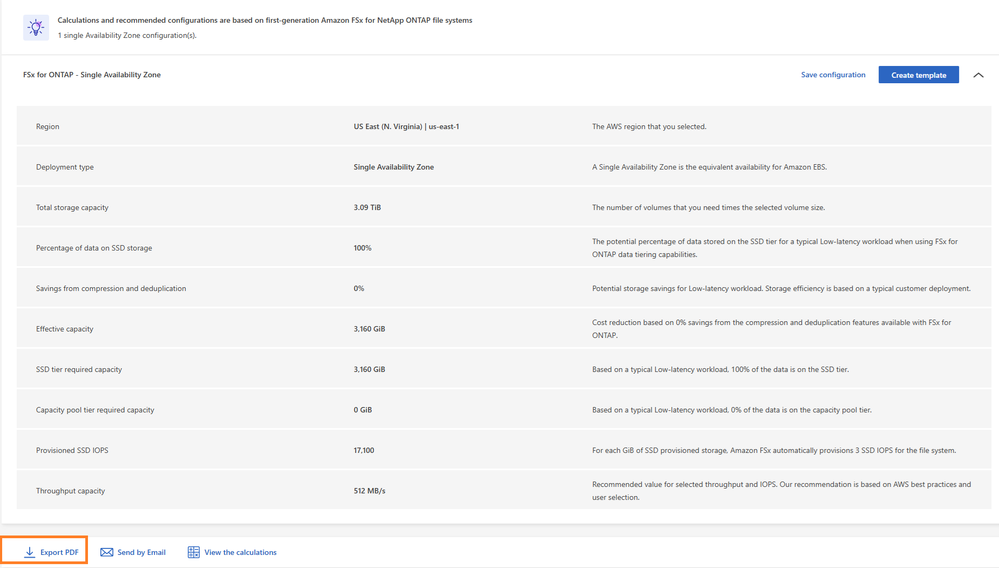
Task: Select the Effective capacity row label
Action: (65, 329)
